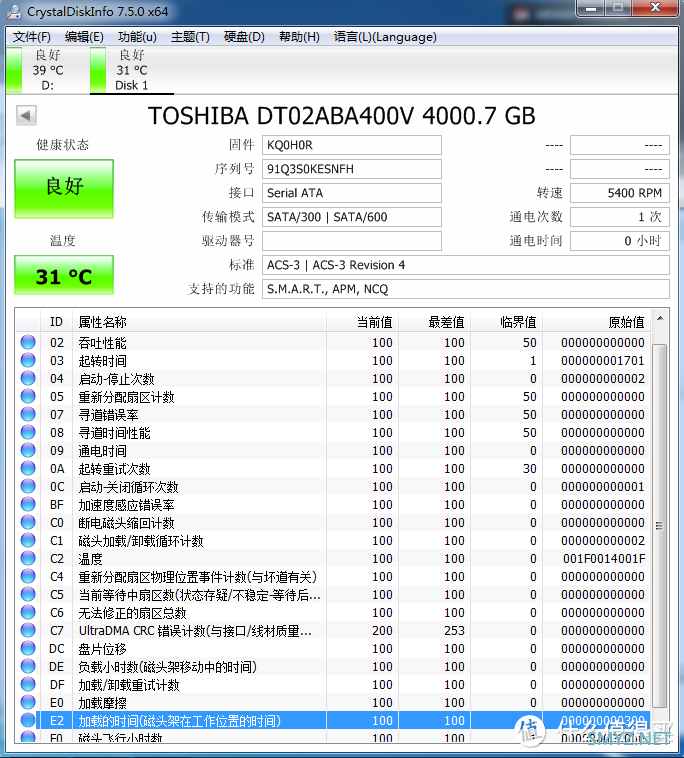Screen dimensions: 684x758
Task: Click the blue status orb for ID 05
Action: tap(28, 396)
